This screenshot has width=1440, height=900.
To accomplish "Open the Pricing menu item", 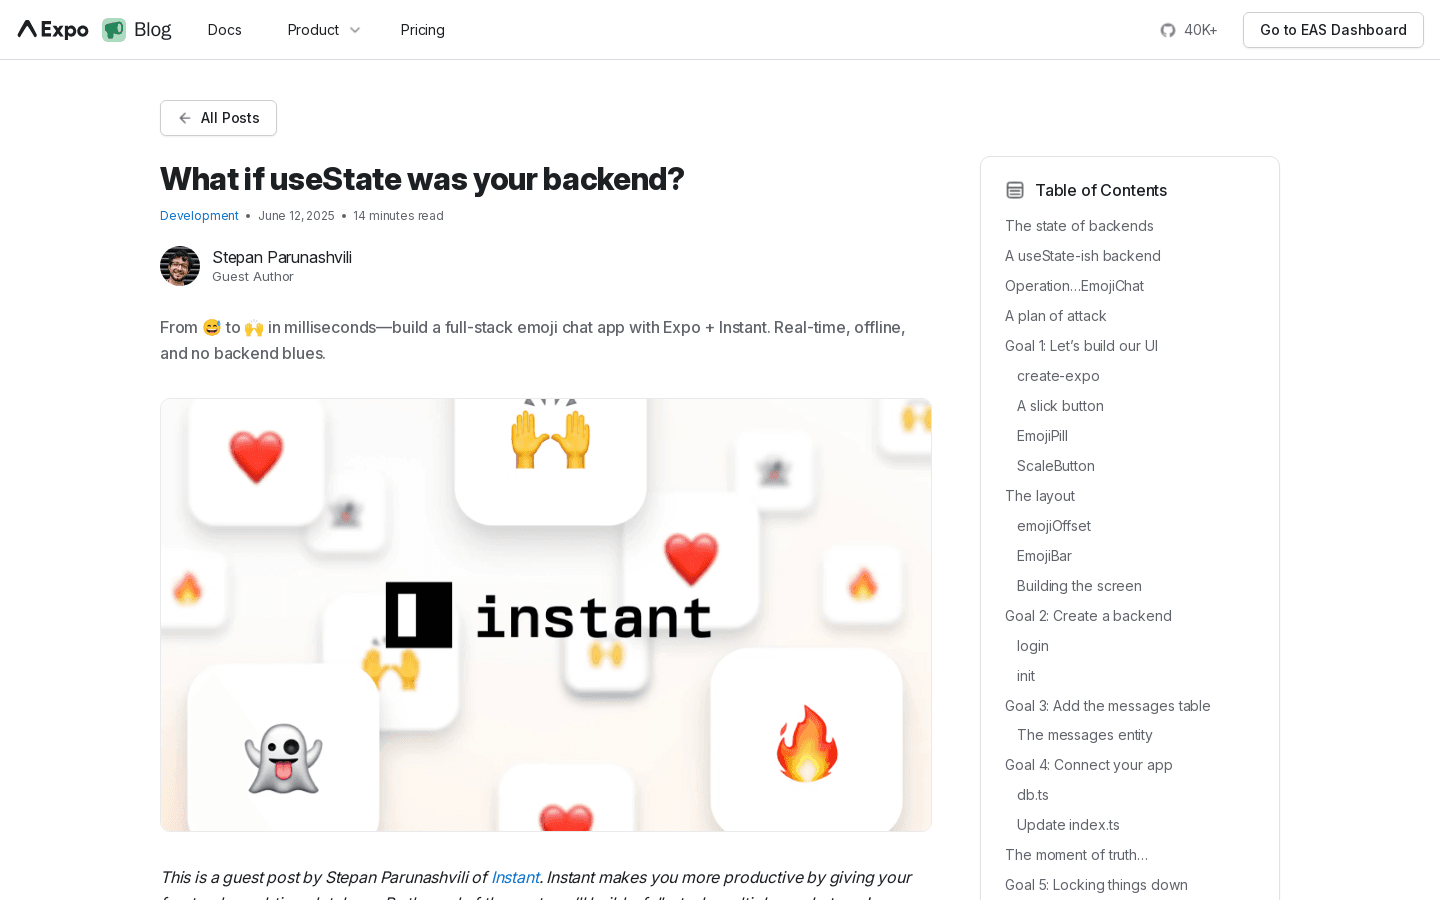I will pos(423,30).
